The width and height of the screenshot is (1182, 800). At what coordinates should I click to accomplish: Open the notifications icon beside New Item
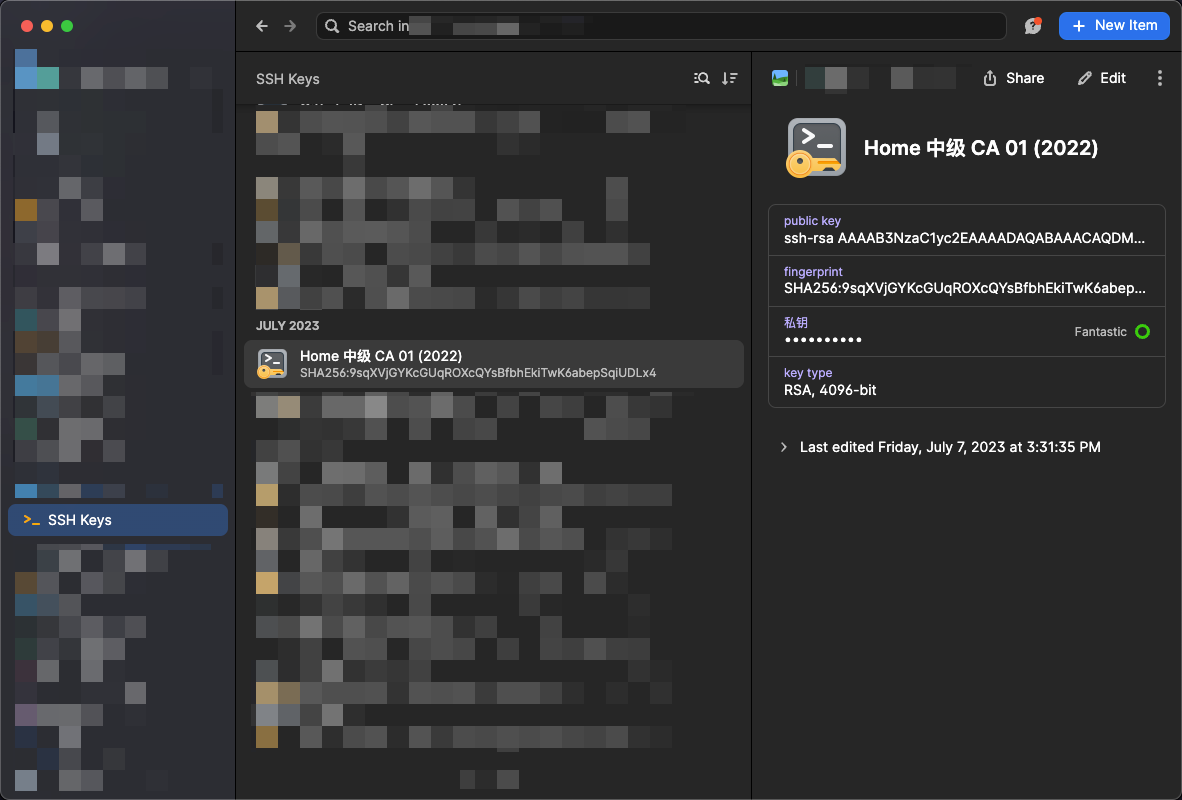coord(1033,26)
